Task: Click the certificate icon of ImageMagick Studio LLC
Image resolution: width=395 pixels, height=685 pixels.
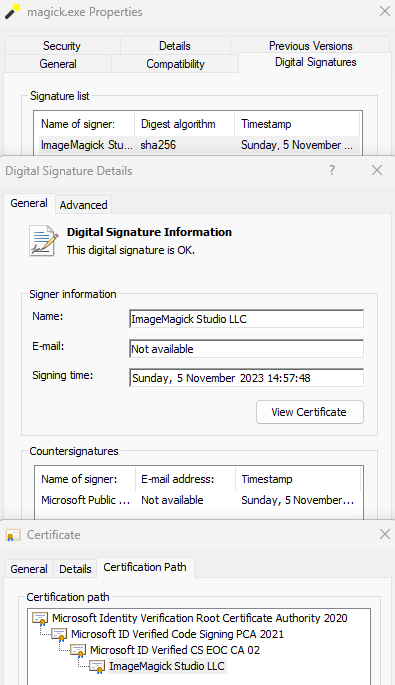Action: [97, 667]
